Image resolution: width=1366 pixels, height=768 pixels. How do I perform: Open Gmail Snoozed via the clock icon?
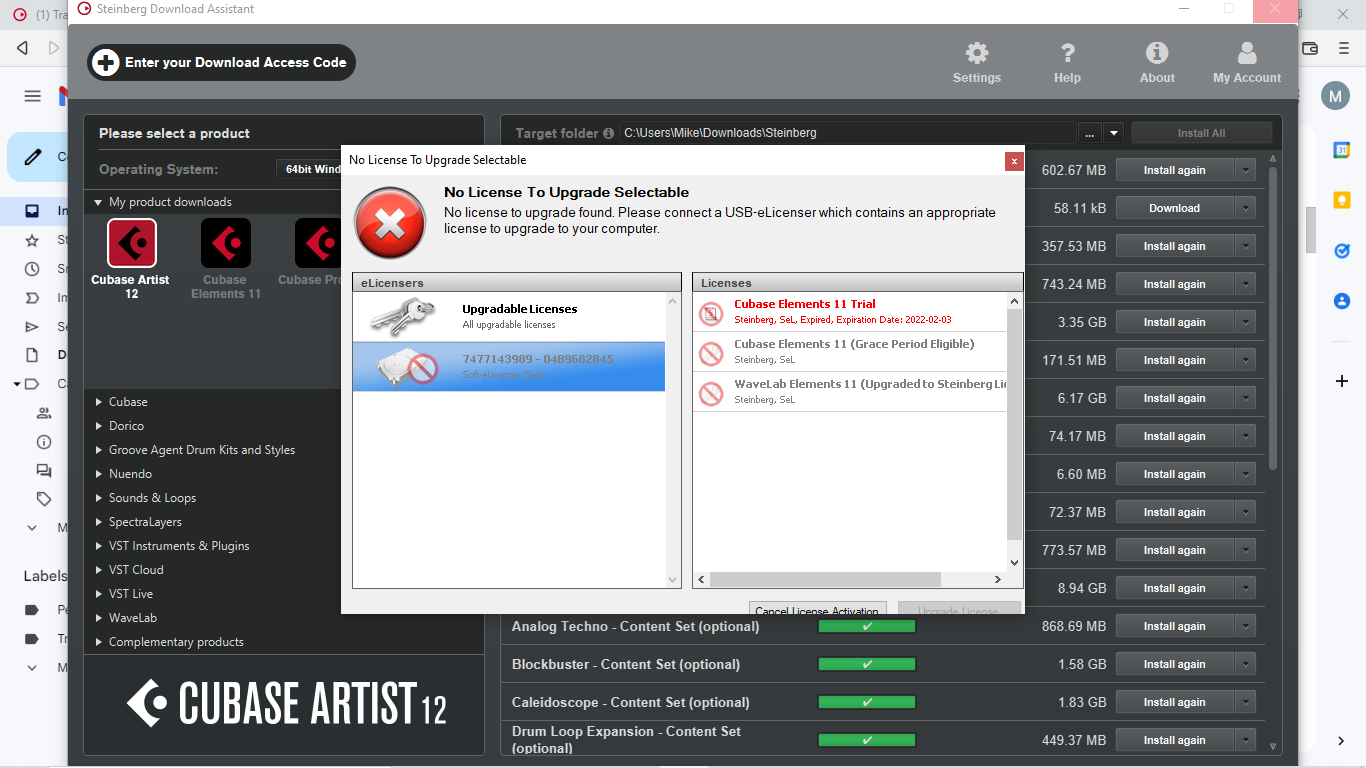(x=32, y=269)
